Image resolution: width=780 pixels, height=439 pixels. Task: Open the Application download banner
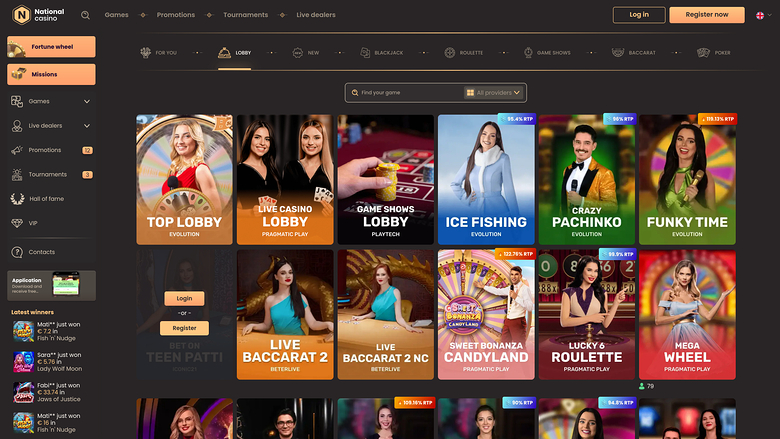click(51, 285)
